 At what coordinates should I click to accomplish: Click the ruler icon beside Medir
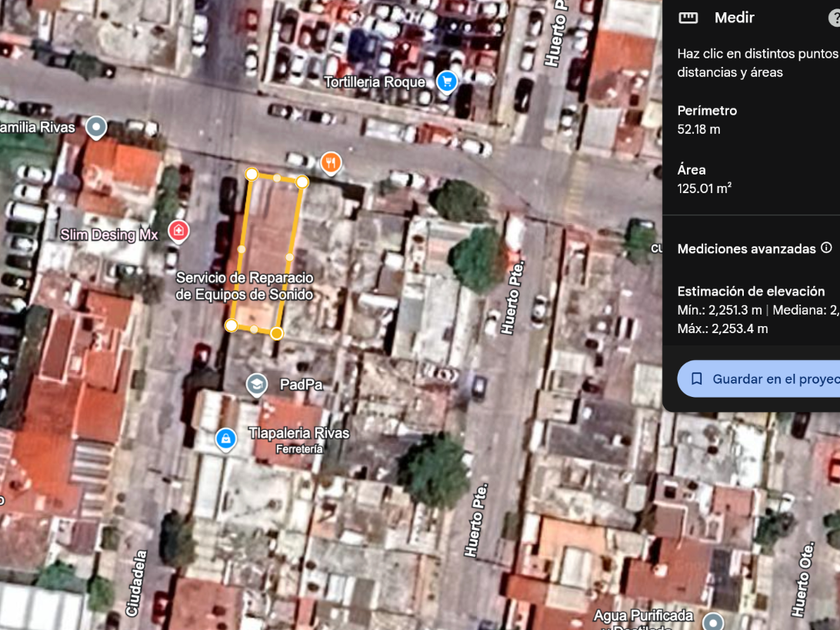688,18
